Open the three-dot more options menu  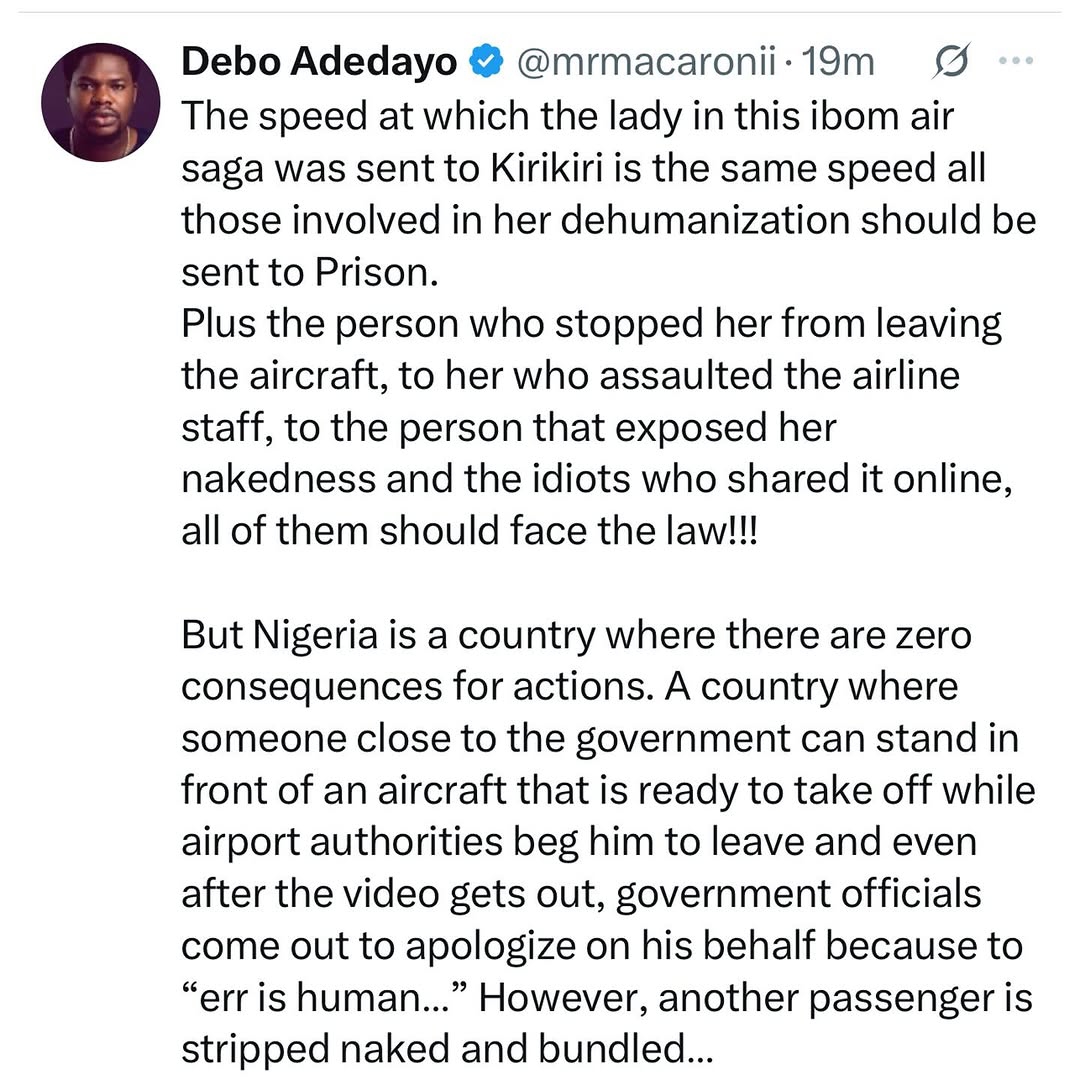tap(1015, 61)
